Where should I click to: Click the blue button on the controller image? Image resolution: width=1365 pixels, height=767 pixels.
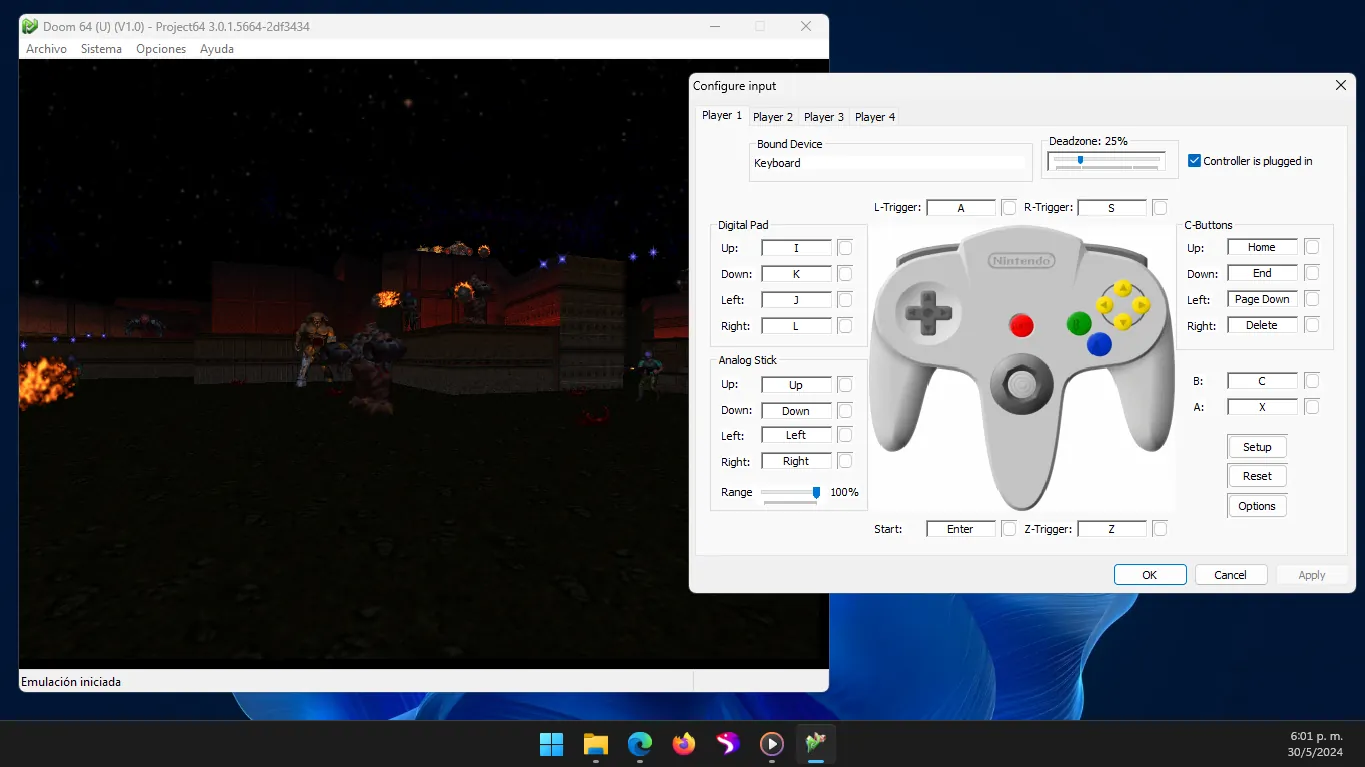coord(1099,344)
